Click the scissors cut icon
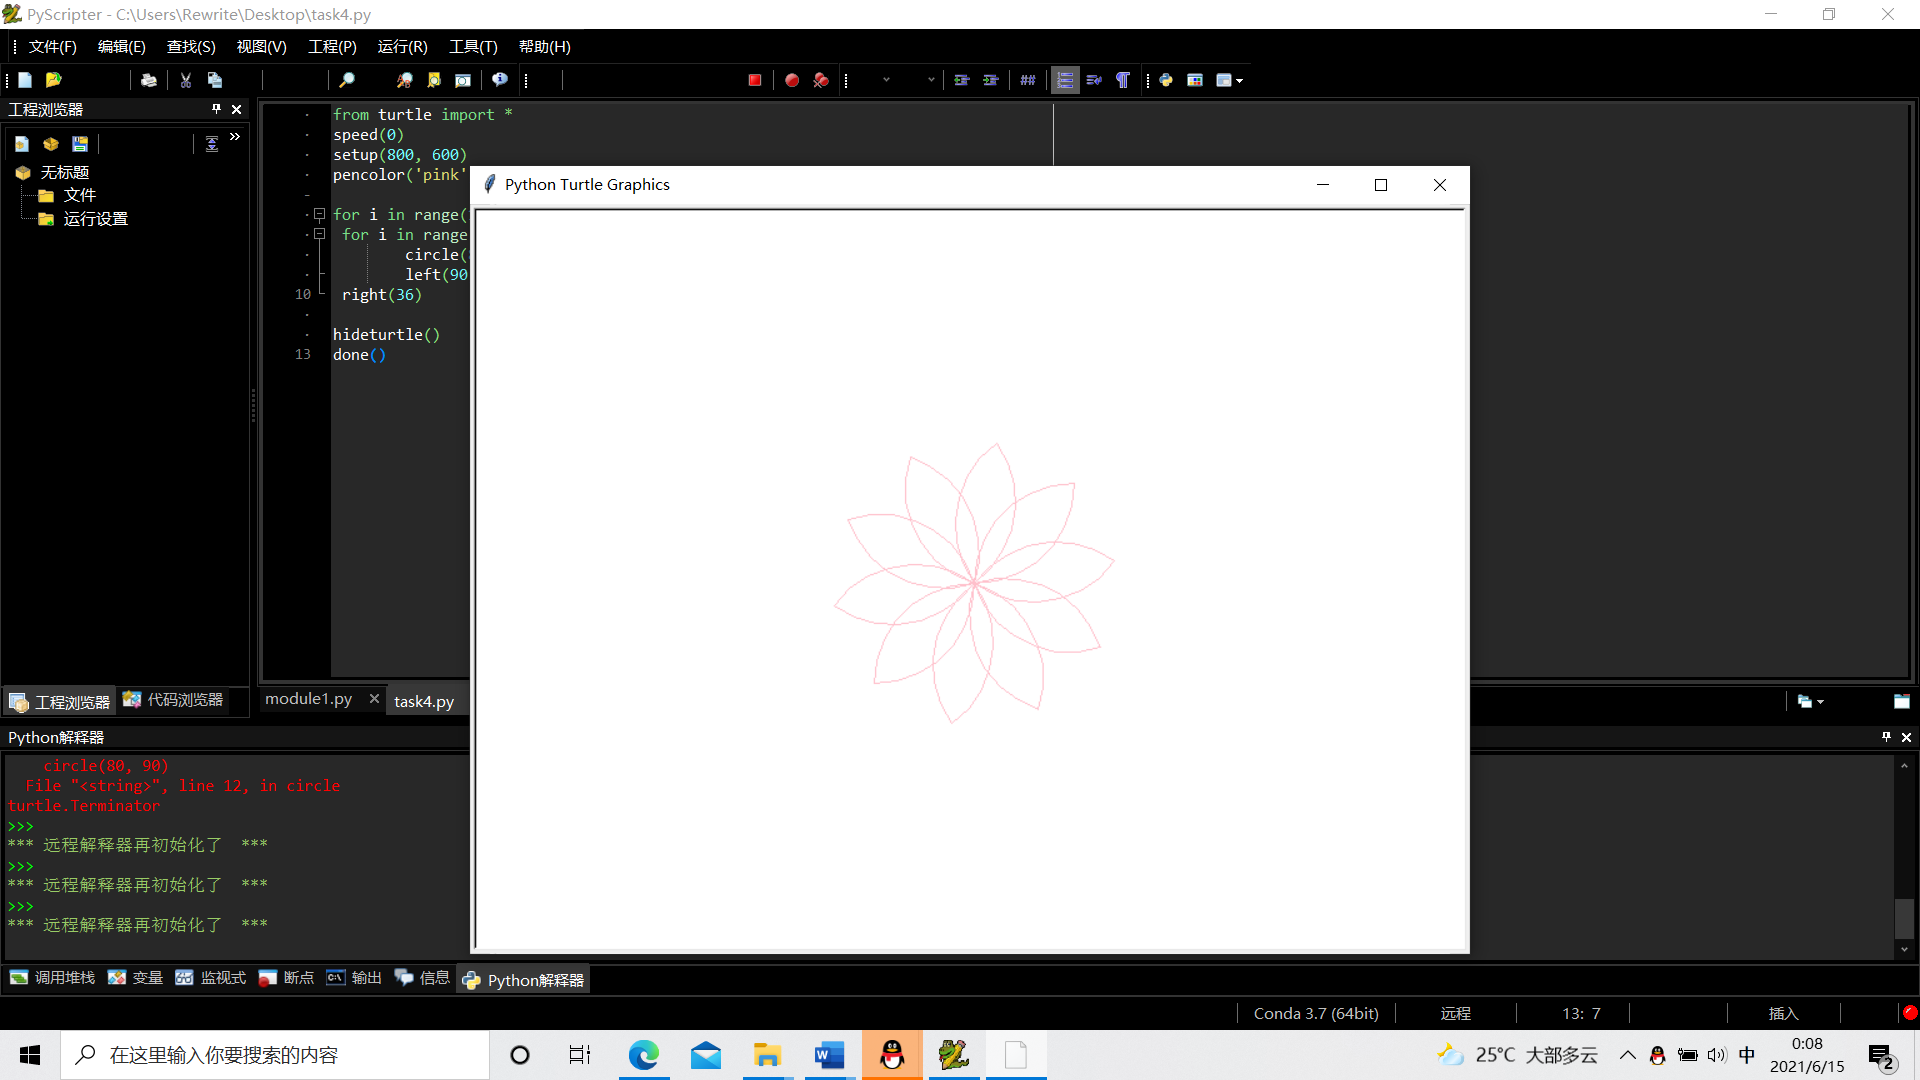 pyautogui.click(x=186, y=80)
